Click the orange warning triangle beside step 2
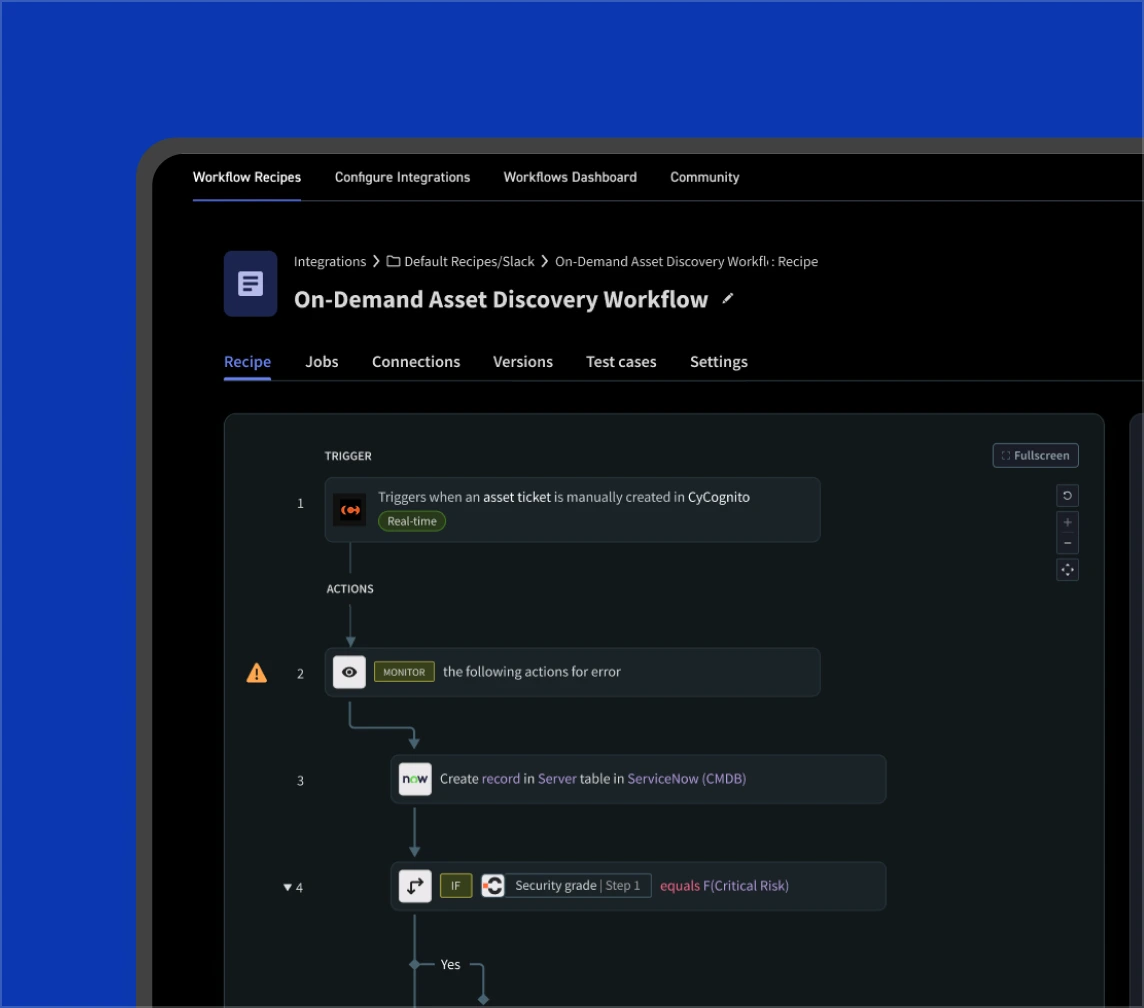Image resolution: width=1144 pixels, height=1008 pixels. click(x=257, y=673)
